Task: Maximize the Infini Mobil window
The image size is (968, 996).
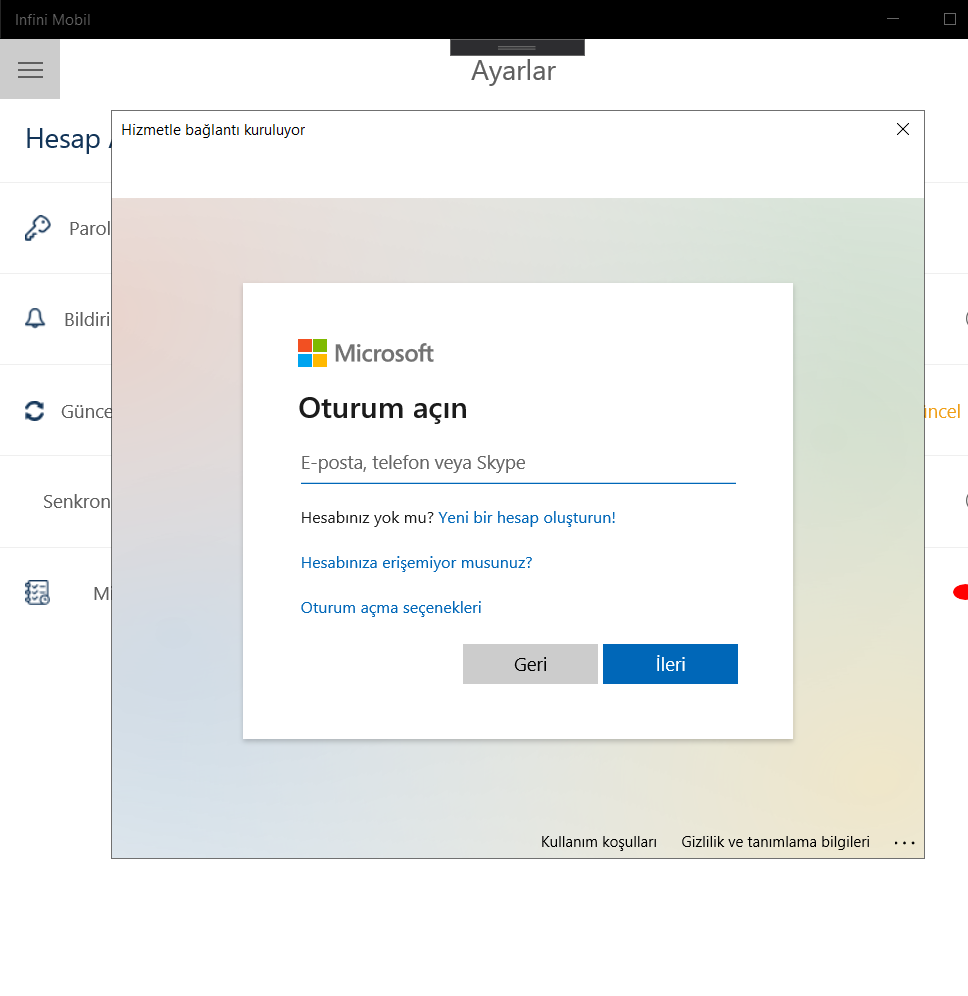Action: [x=950, y=19]
